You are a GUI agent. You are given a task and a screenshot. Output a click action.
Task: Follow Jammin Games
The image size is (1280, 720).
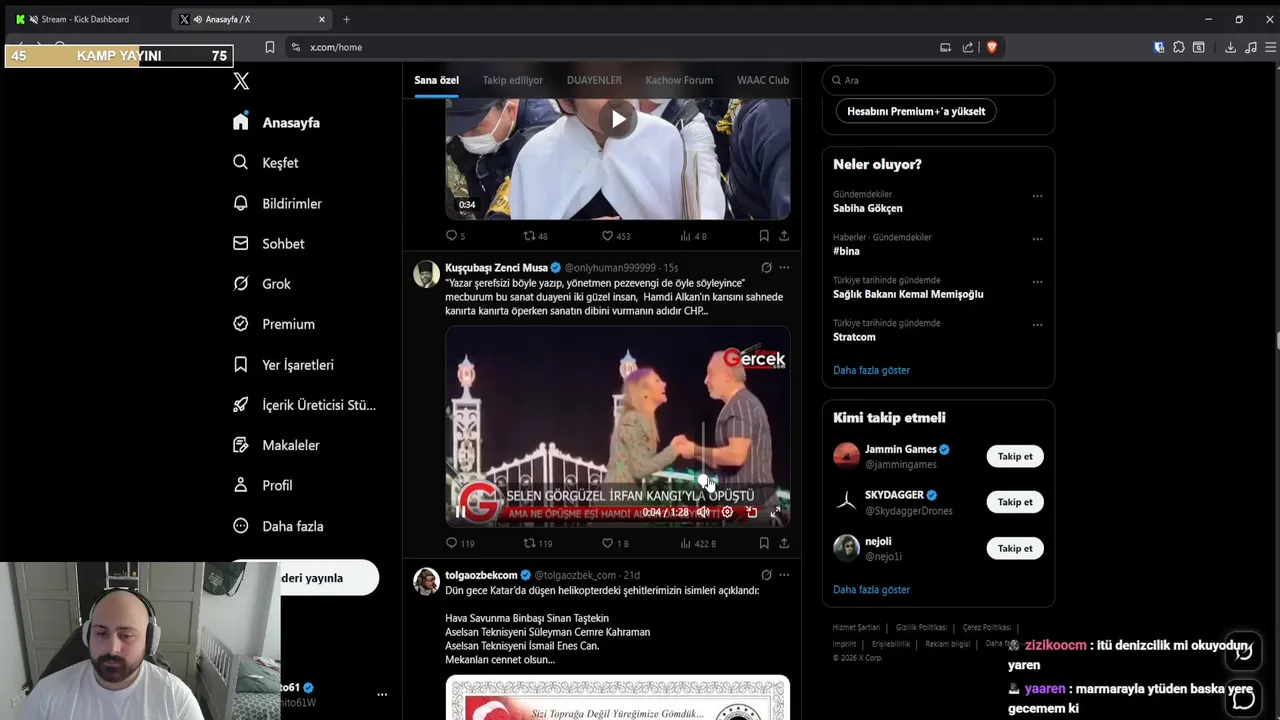pyautogui.click(x=1015, y=456)
